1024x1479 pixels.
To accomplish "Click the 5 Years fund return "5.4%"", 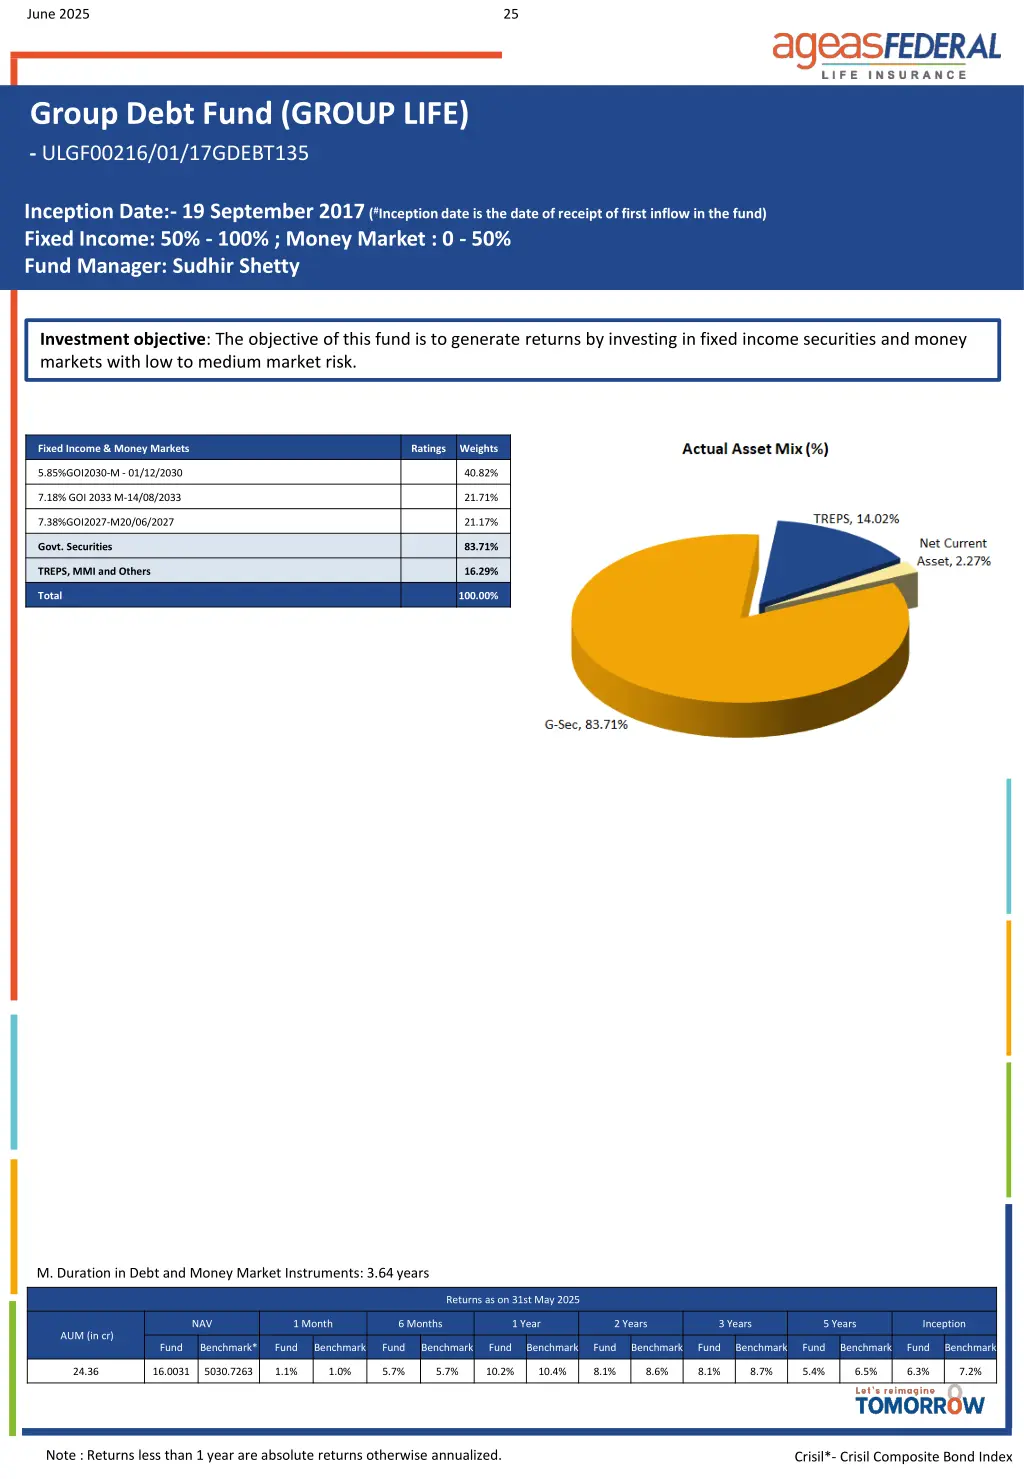I will click(814, 1372).
